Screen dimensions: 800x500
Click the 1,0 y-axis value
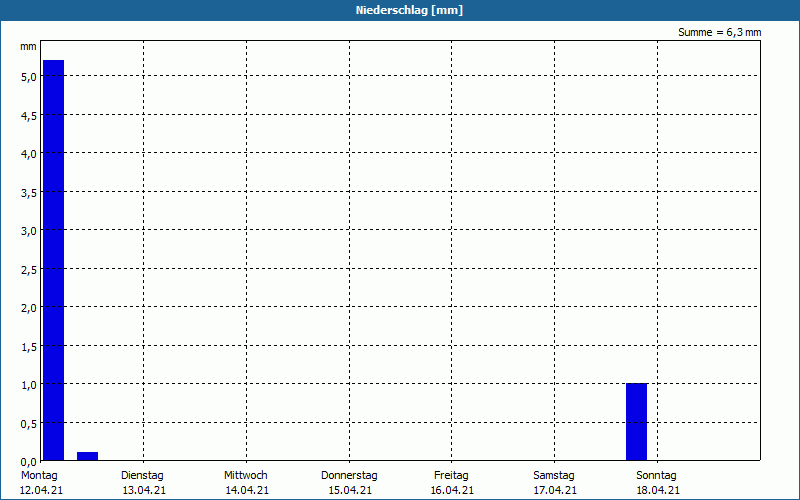29,385
